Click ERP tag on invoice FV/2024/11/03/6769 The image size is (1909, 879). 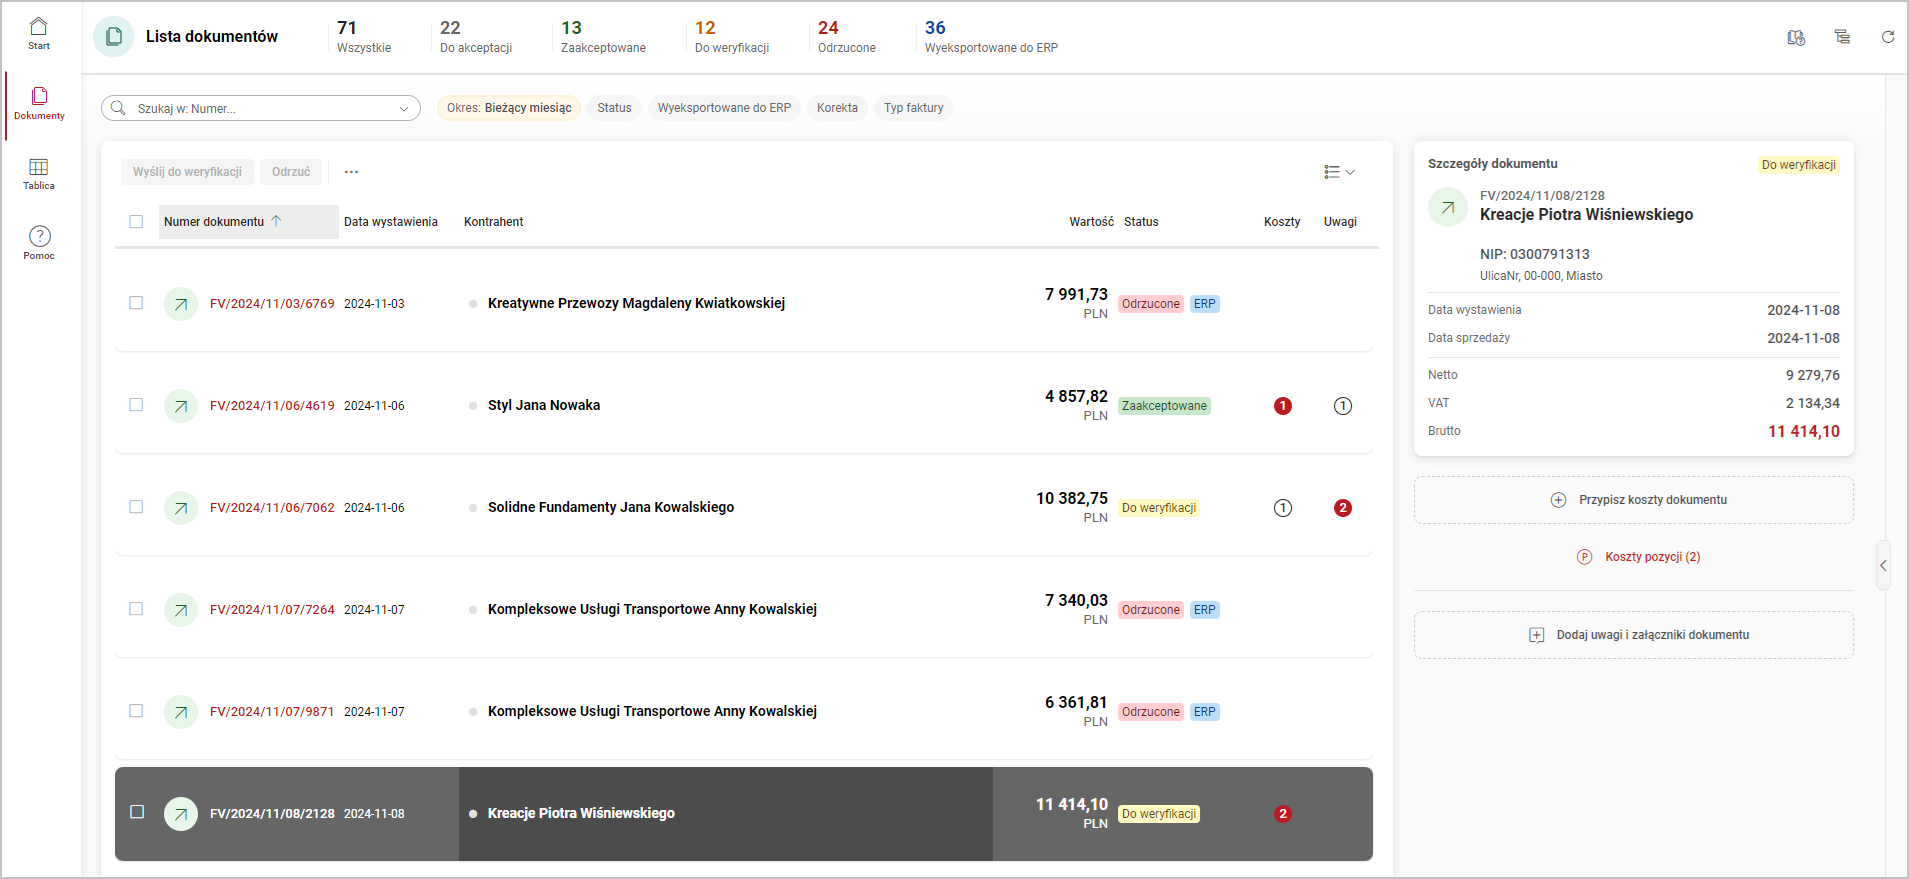click(1205, 304)
